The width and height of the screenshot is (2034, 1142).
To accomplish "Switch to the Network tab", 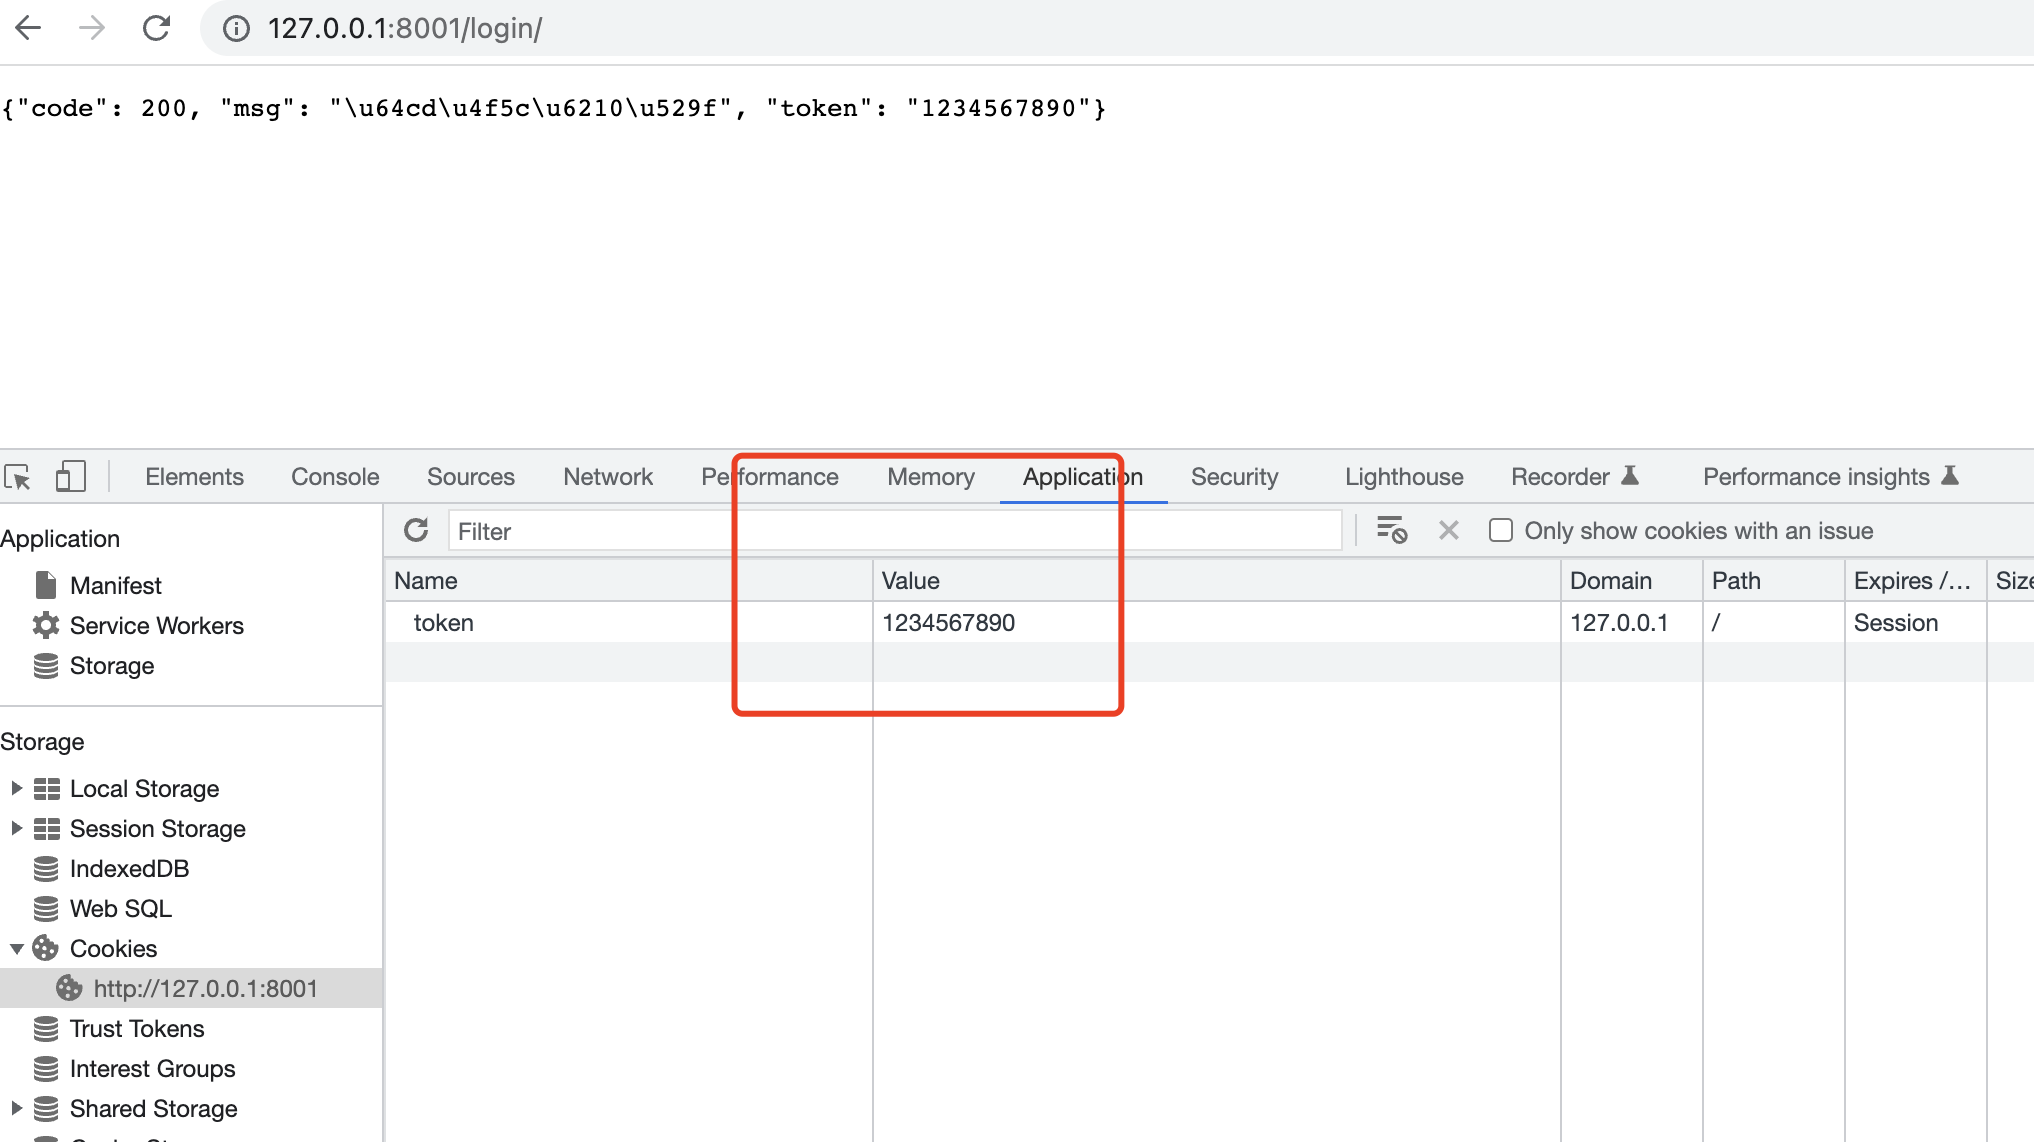I will point(607,477).
